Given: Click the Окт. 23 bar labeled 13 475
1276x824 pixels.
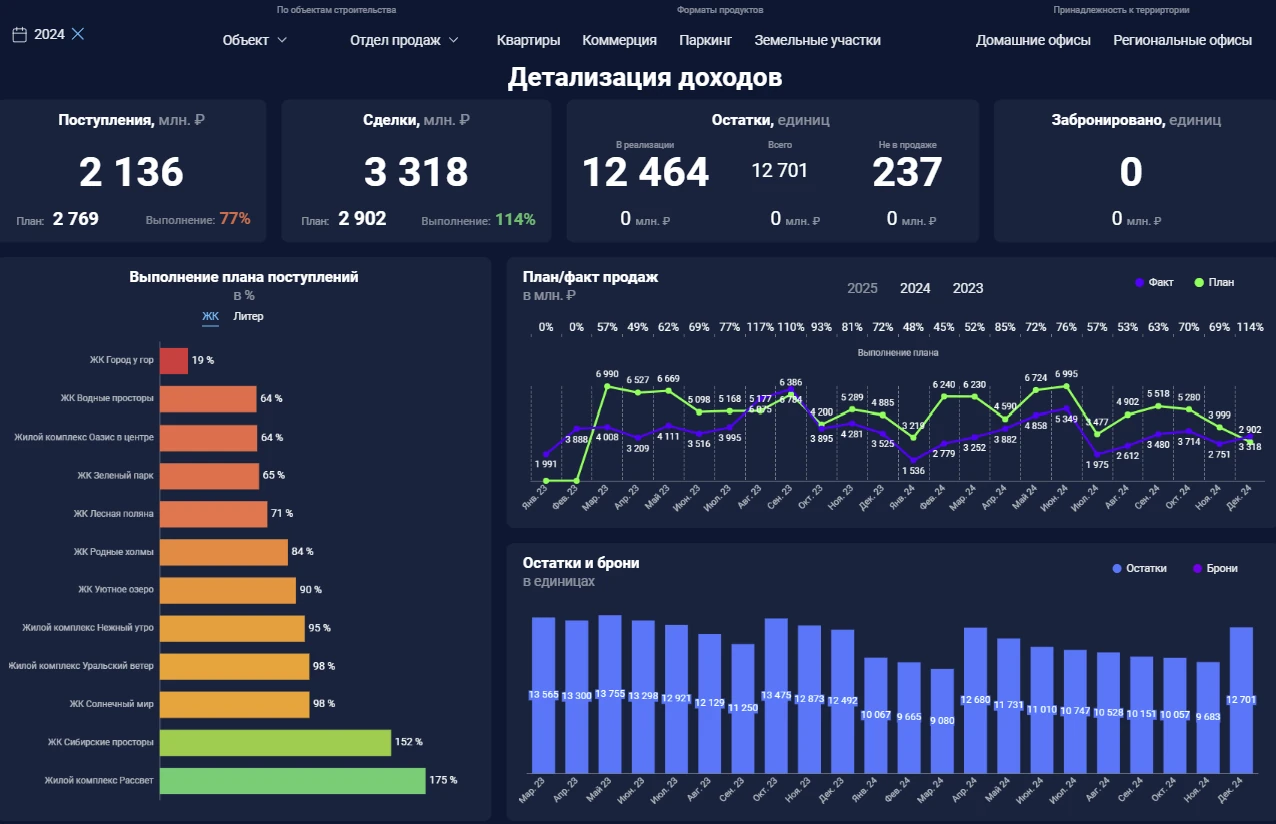Looking at the screenshot, I should pos(777,695).
